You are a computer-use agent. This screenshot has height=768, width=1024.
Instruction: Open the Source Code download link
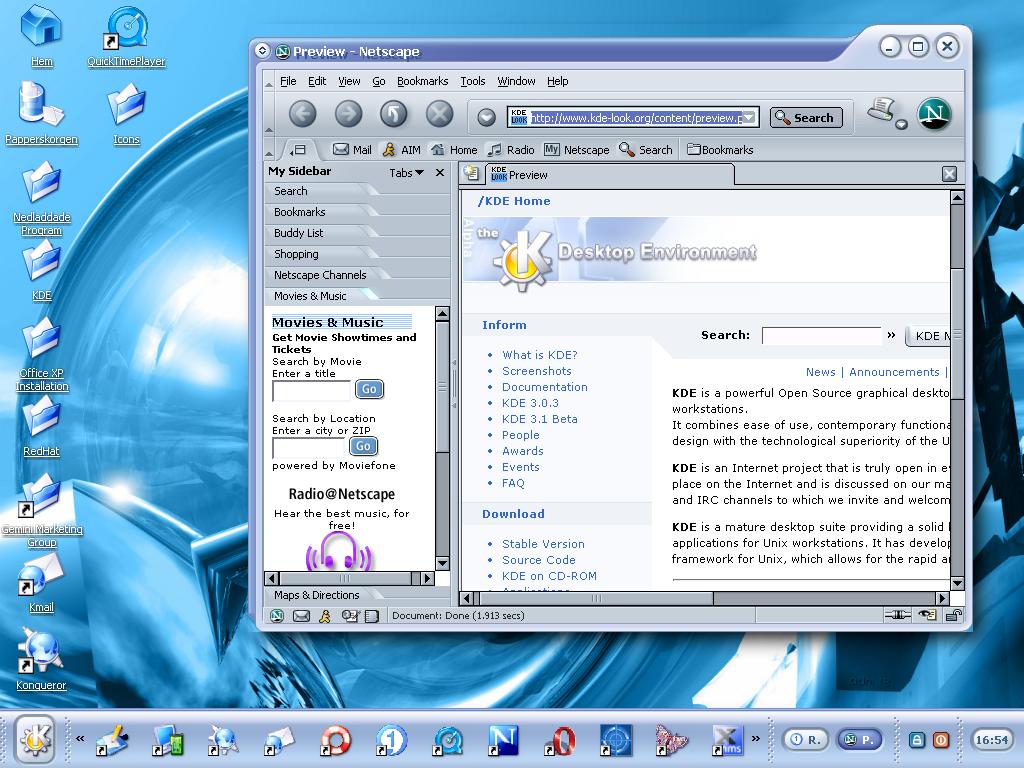click(539, 560)
